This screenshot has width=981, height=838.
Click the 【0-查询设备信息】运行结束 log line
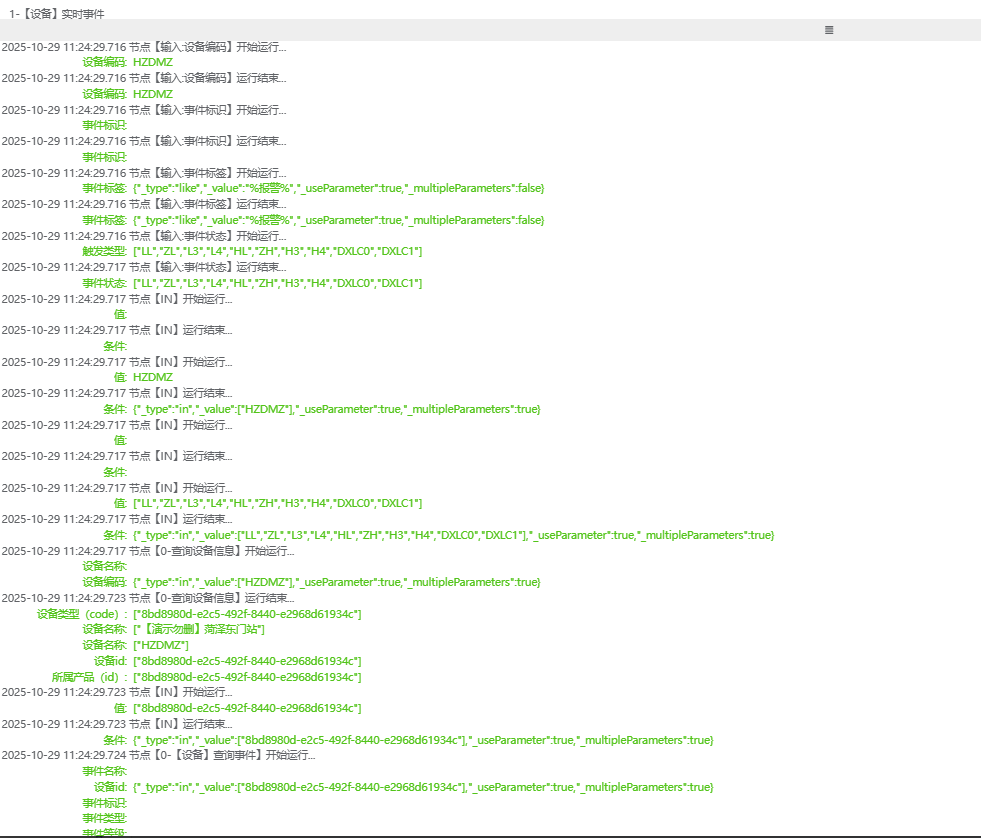pos(148,598)
